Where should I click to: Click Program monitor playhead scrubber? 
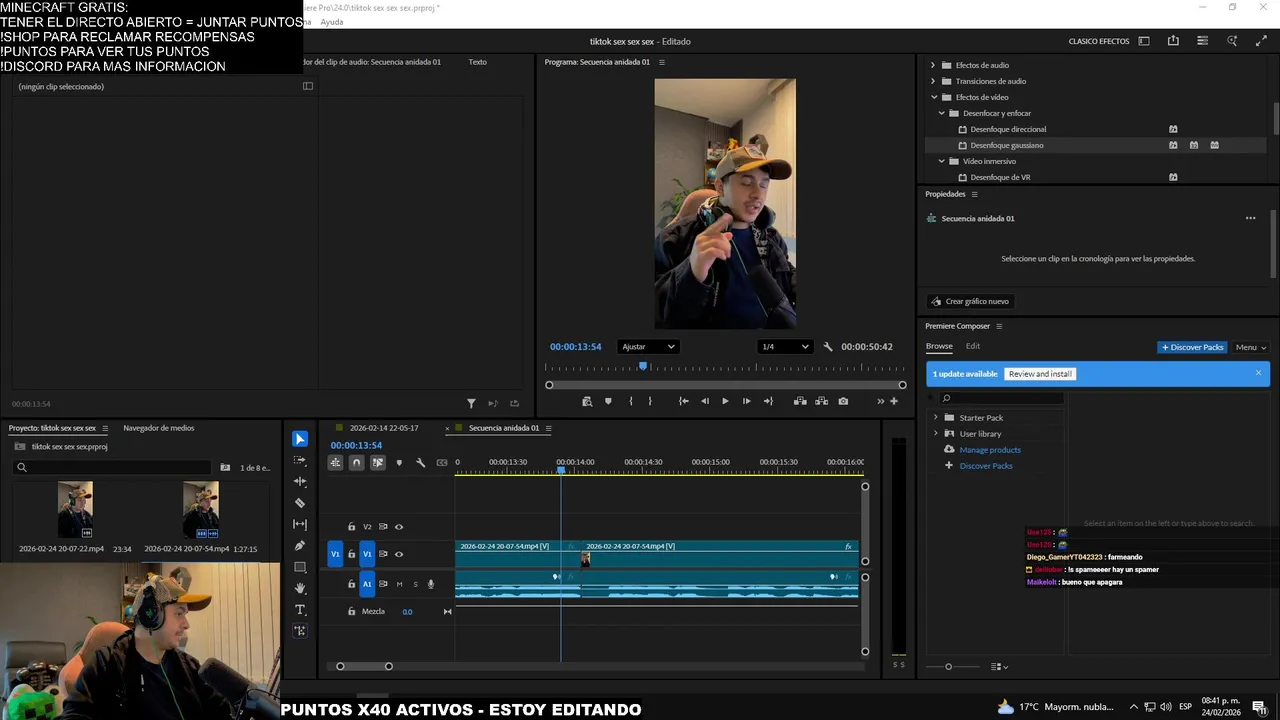[643, 366]
